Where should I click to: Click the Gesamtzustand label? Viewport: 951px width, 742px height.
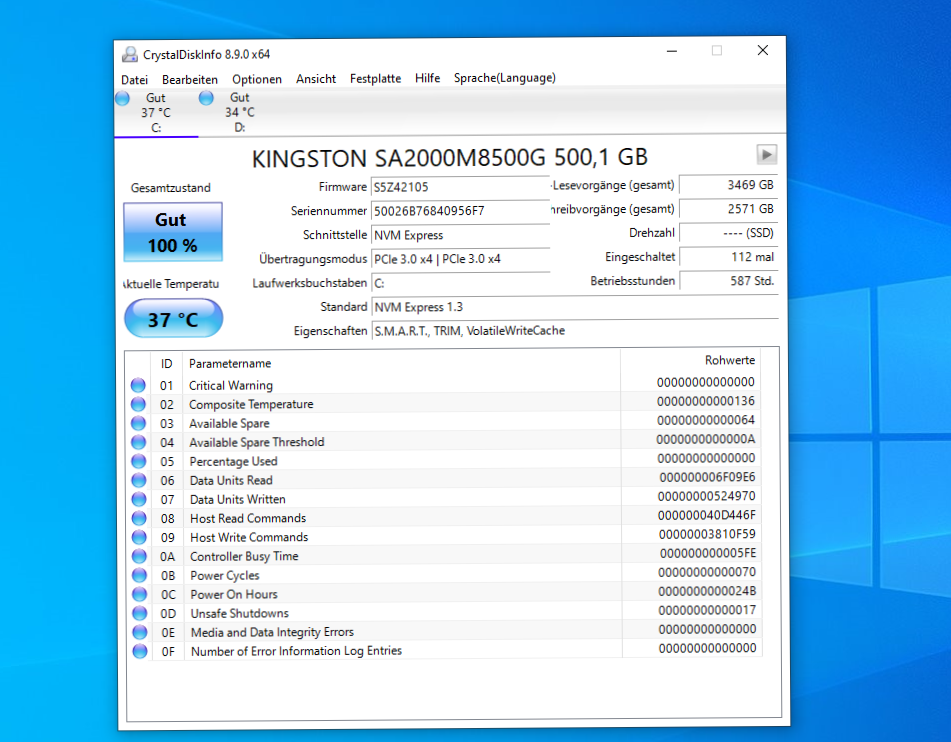[170, 188]
